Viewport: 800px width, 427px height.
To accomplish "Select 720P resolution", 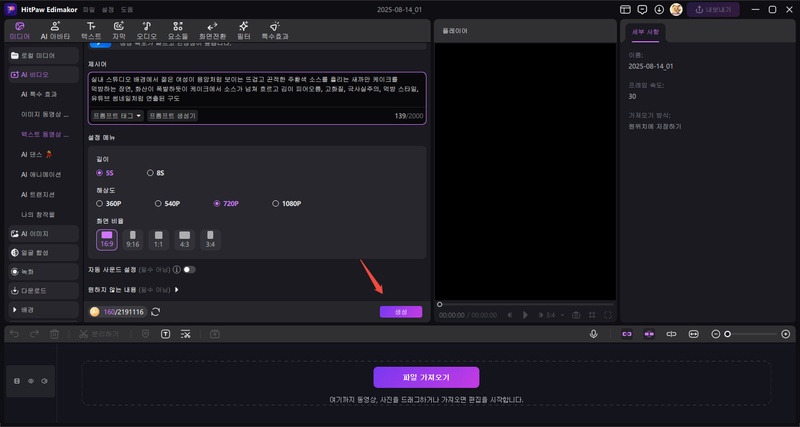I will [x=226, y=204].
